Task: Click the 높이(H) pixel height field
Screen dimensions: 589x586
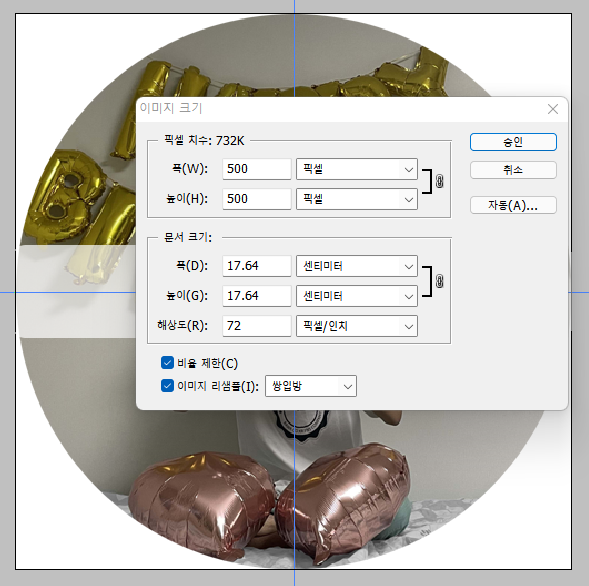Action: click(257, 199)
